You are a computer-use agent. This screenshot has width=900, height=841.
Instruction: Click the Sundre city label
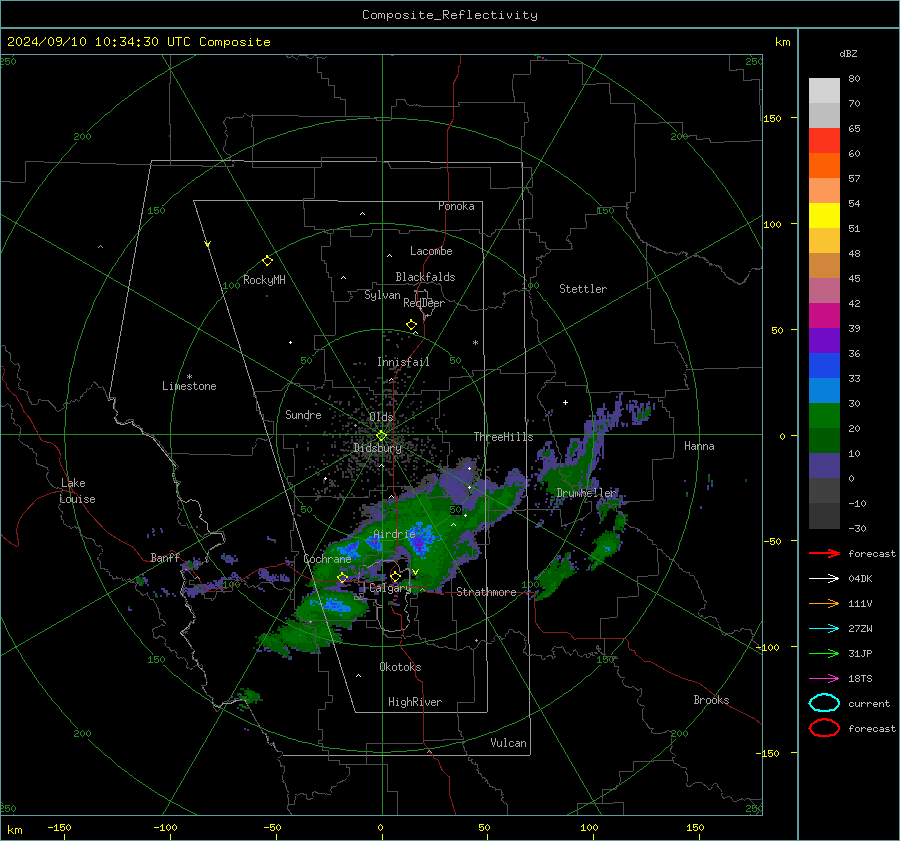point(303,414)
